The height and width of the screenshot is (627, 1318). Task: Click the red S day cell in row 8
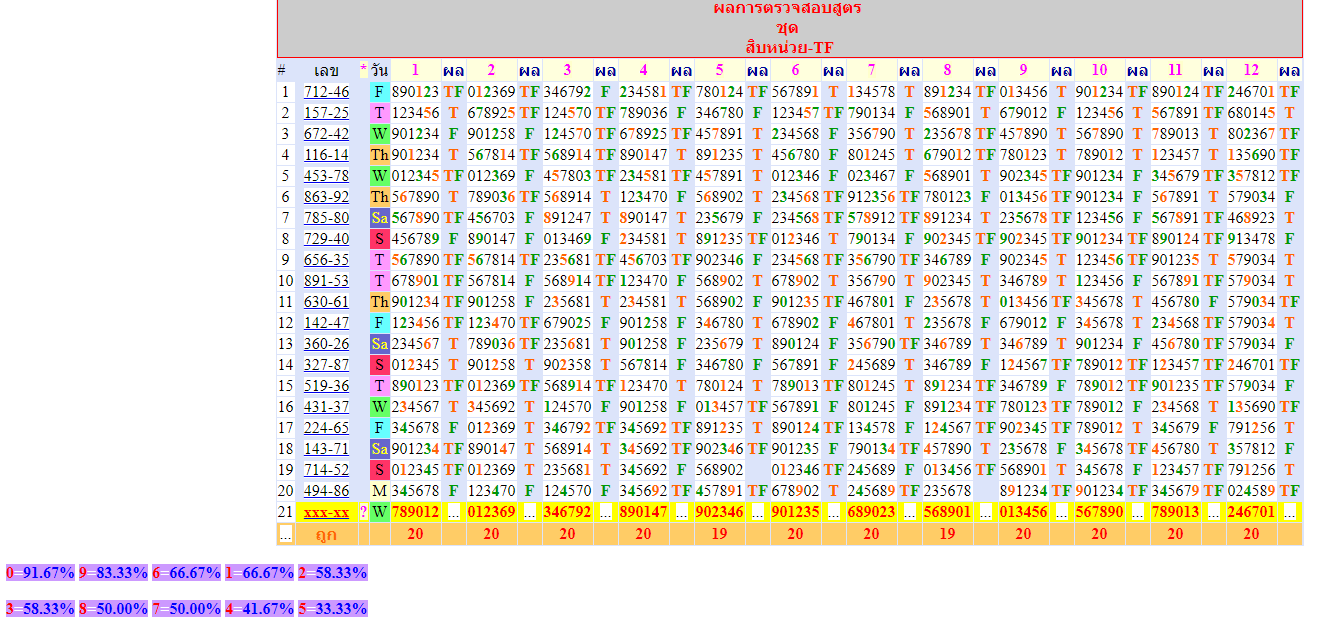click(x=379, y=239)
